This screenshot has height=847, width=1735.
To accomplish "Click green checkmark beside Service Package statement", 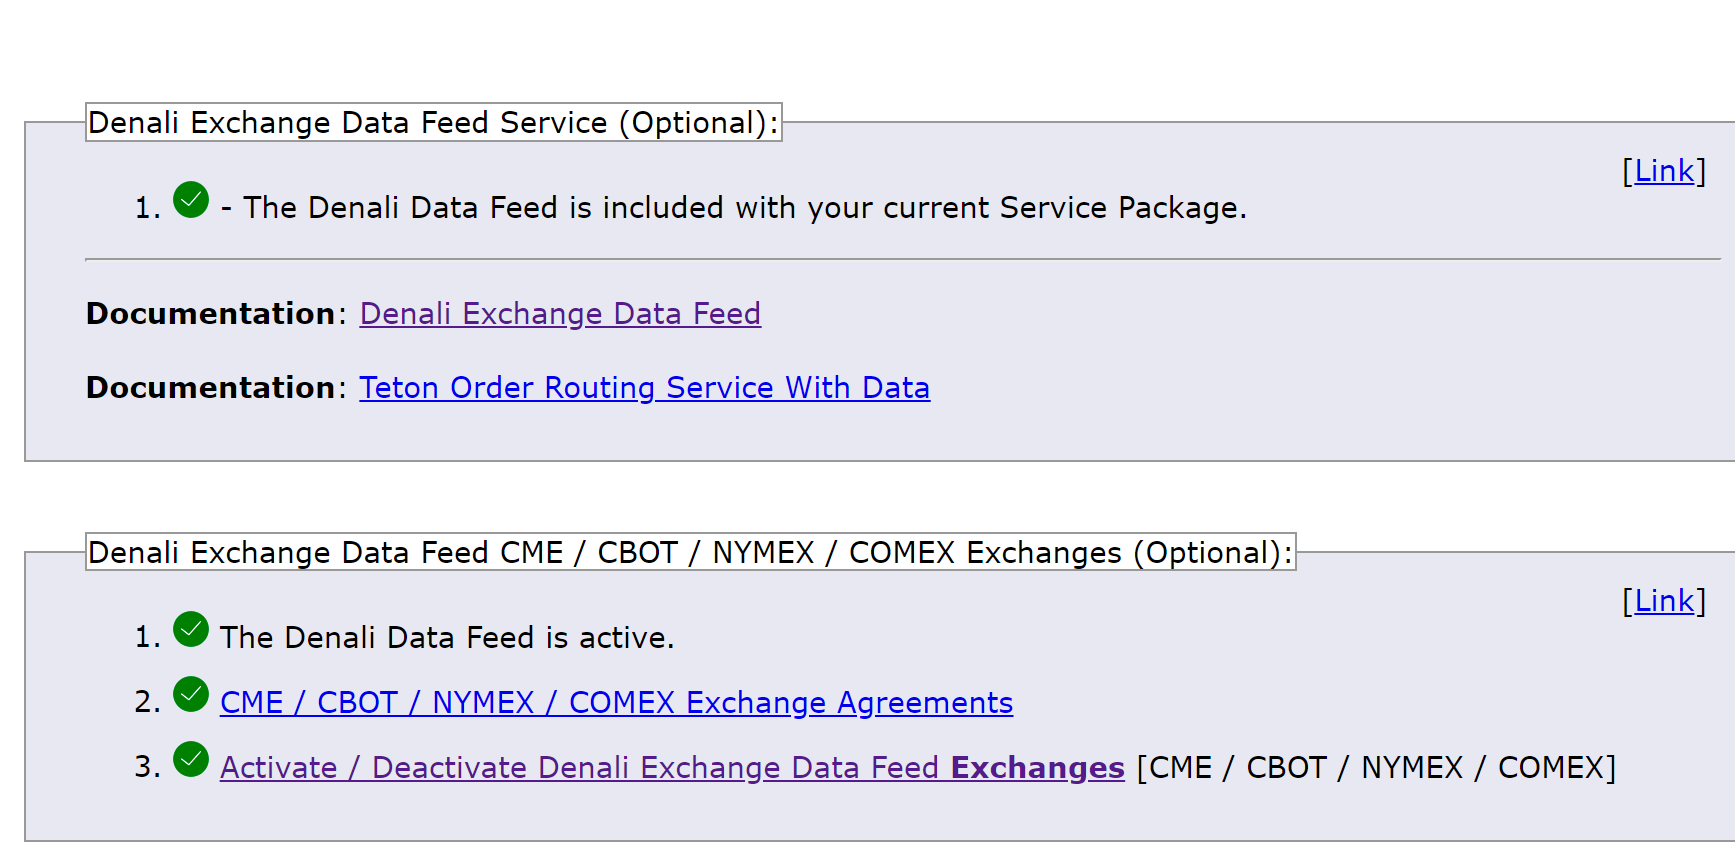I will [191, 200].
